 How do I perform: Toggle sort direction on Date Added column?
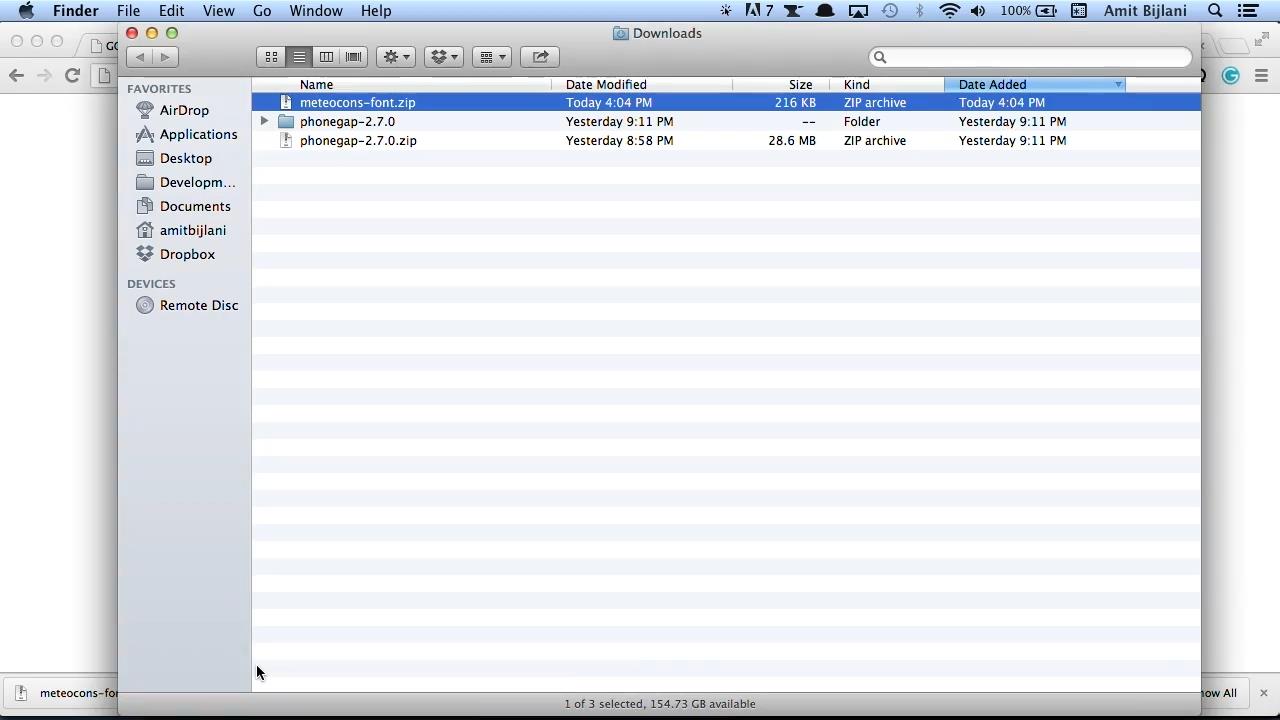(x=1035, y=85)
